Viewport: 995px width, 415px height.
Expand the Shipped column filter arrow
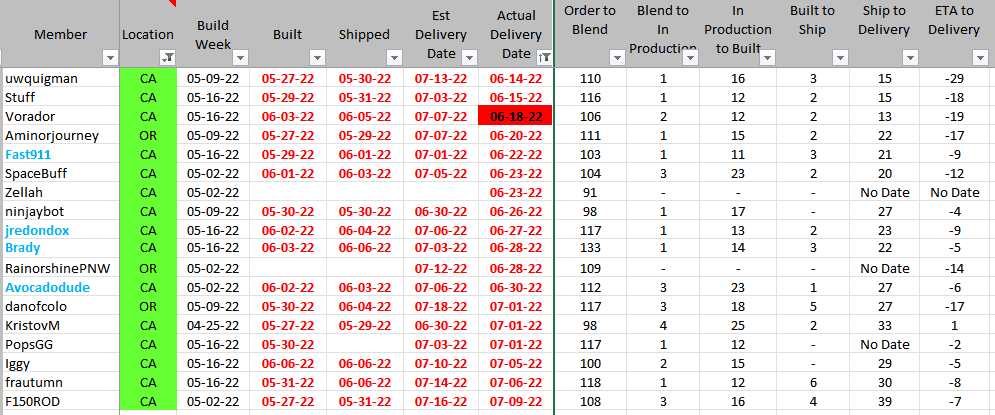pos(392,57)
